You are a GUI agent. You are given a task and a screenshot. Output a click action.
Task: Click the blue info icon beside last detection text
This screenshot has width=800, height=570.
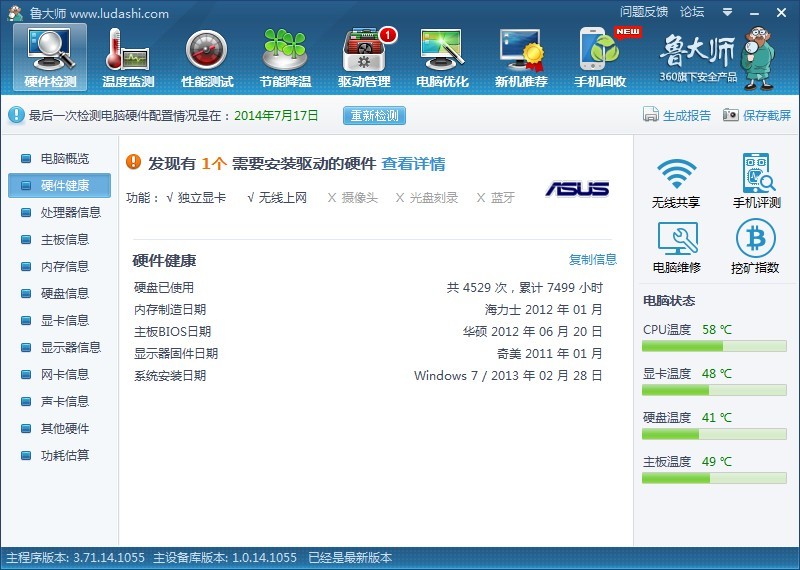[x=16, y=115]
